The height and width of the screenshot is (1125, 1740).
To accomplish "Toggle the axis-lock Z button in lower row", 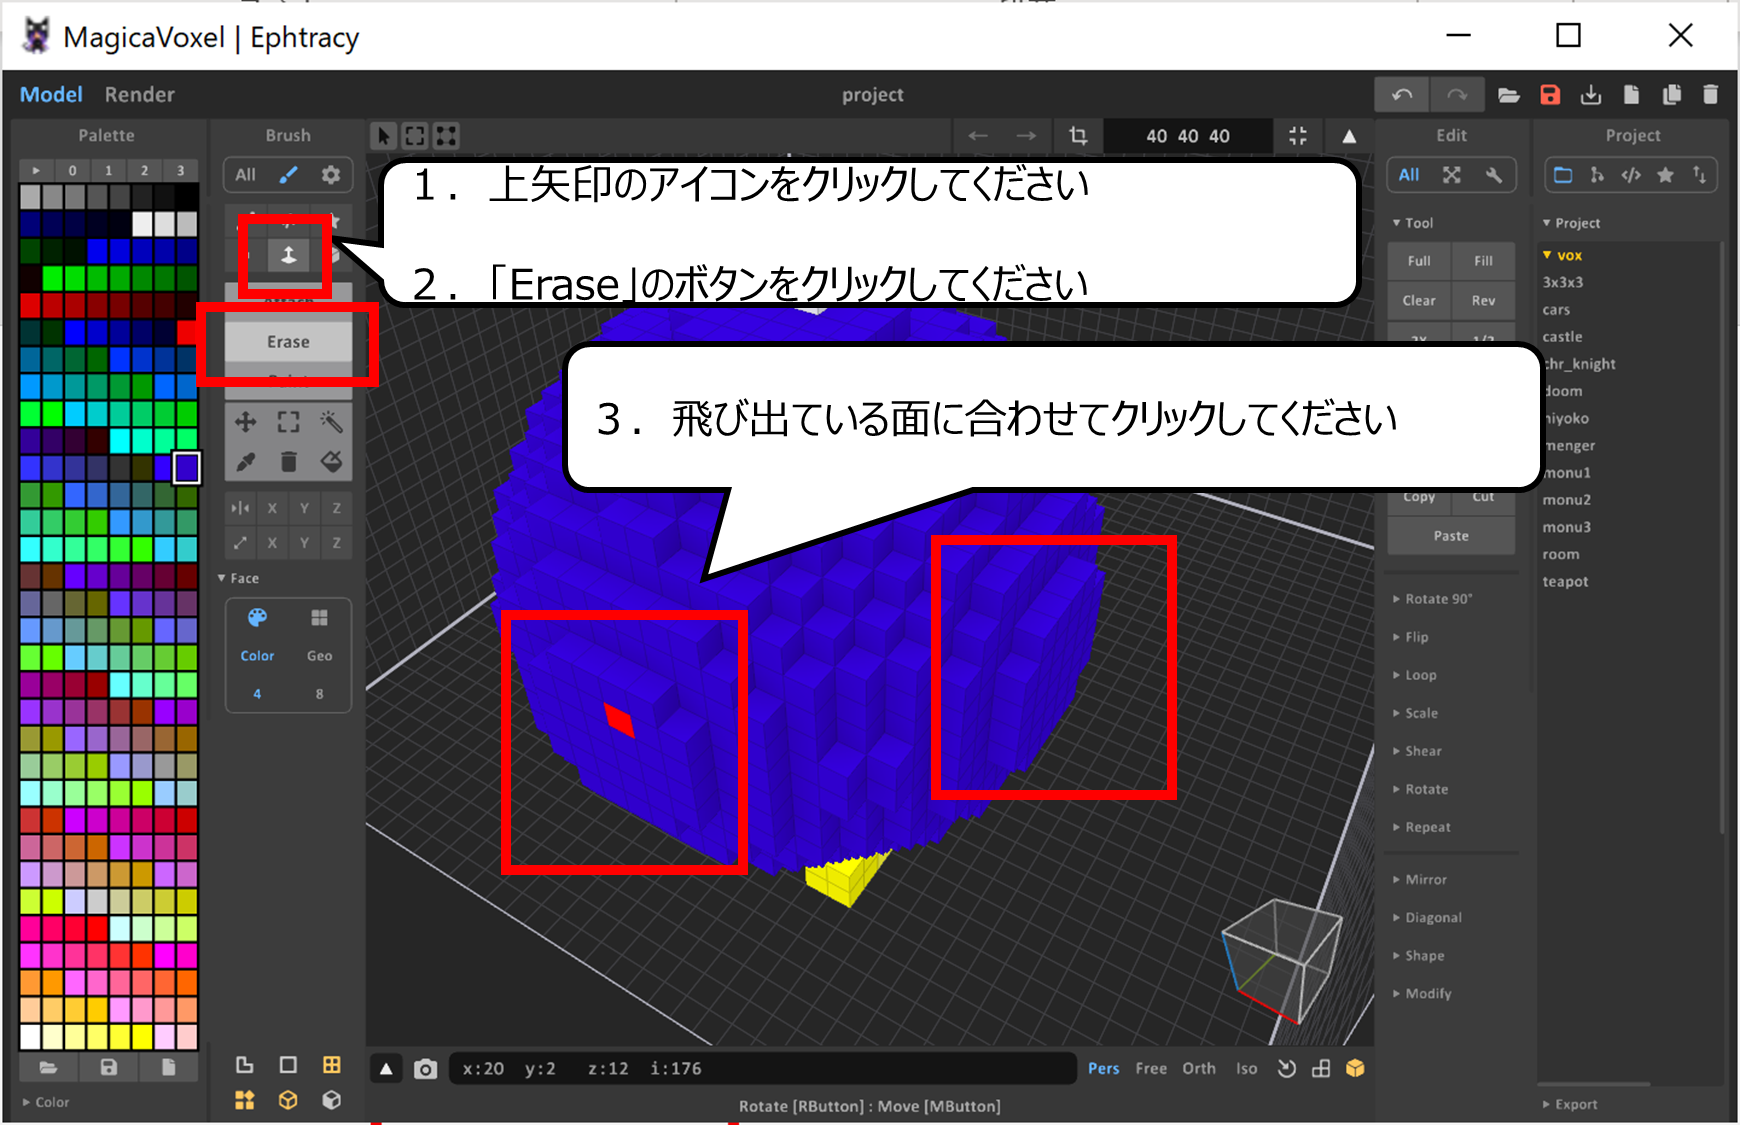I will 337,543.
